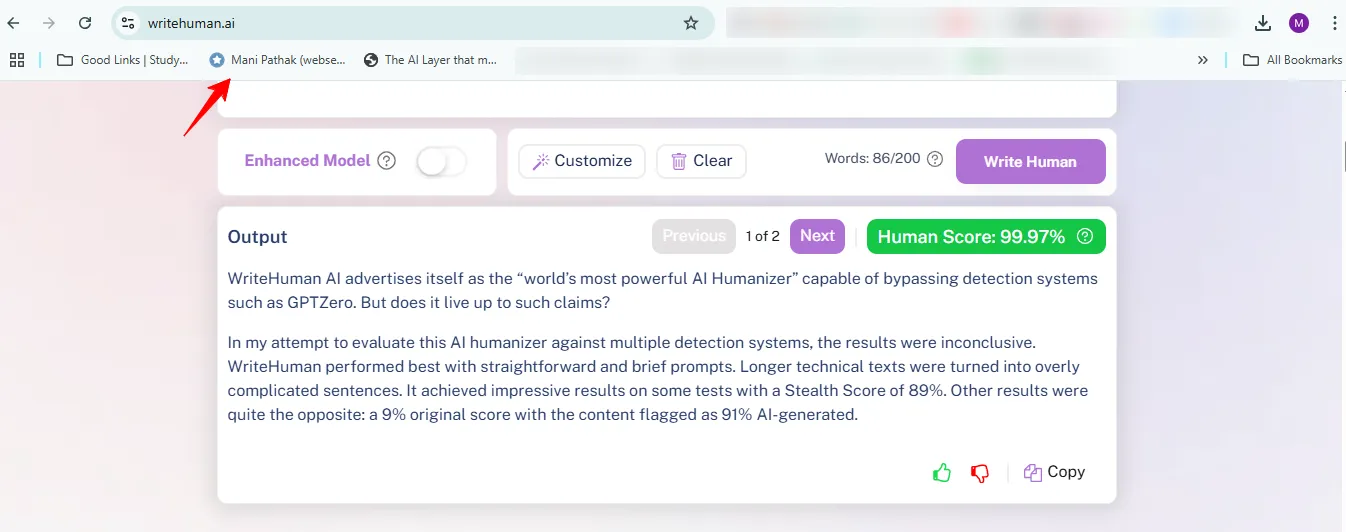This screenshot has width=1346, height=532.
Task: Bookmark this page with the star icon
Action: (691, 23)
